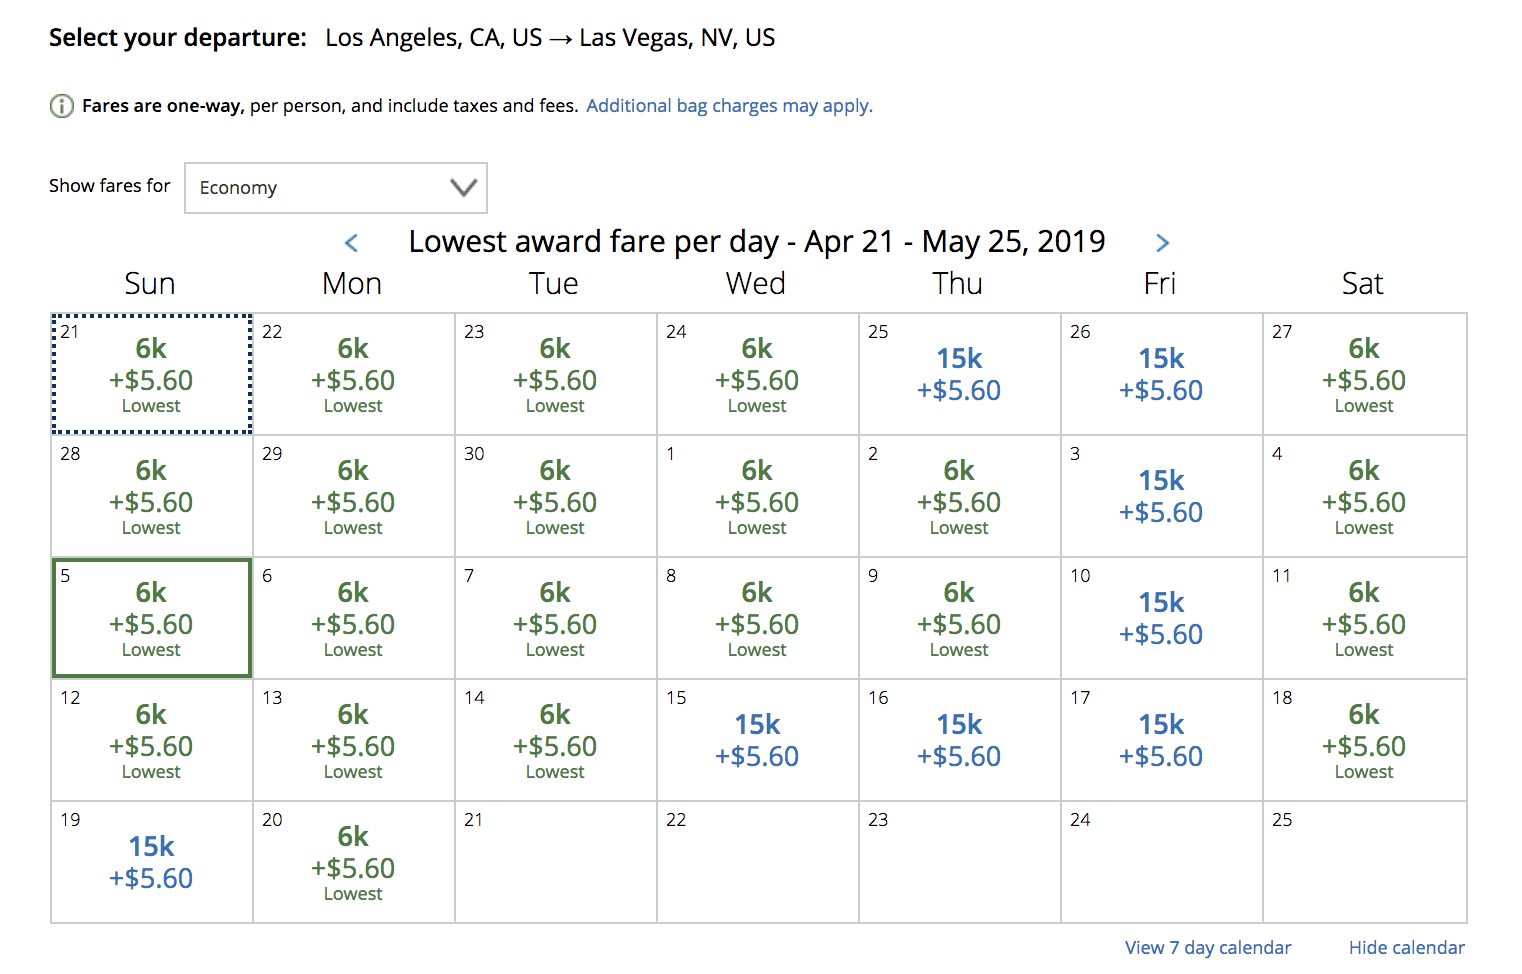The height and width of the screenshot is (974, 1522).
Task: Pick Saturday April 27 6k fare
Action: 1363,375
